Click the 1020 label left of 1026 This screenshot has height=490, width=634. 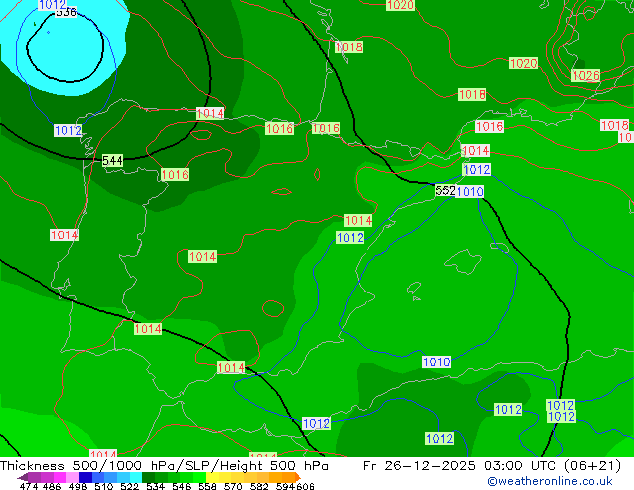pos(523,63)
